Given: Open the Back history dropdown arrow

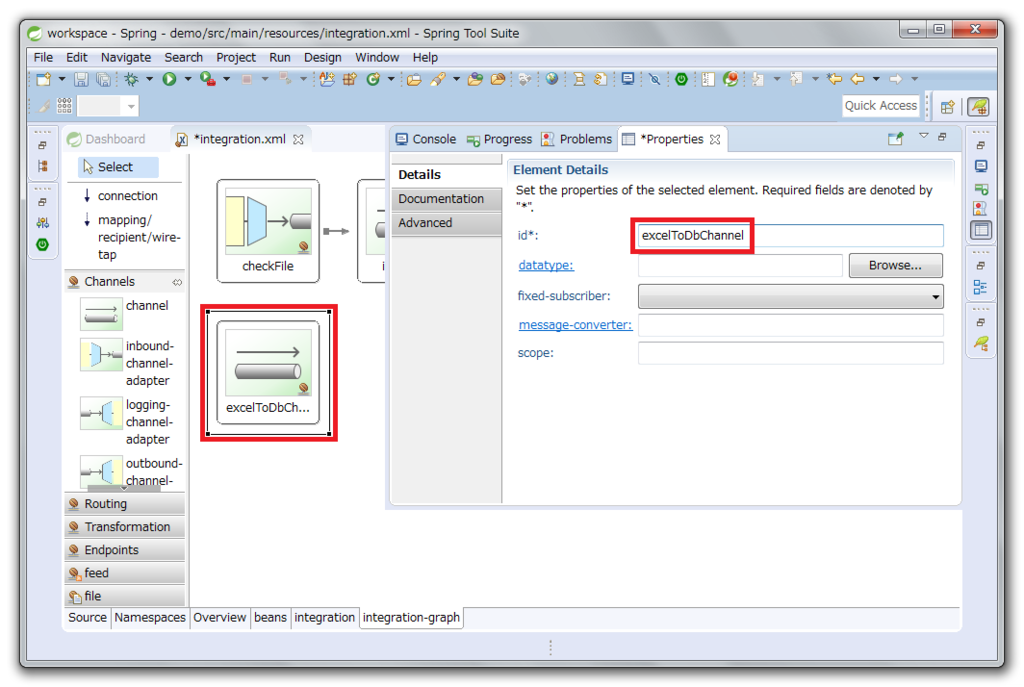Looking at the screenshot, I should click(x=876, y=79).
